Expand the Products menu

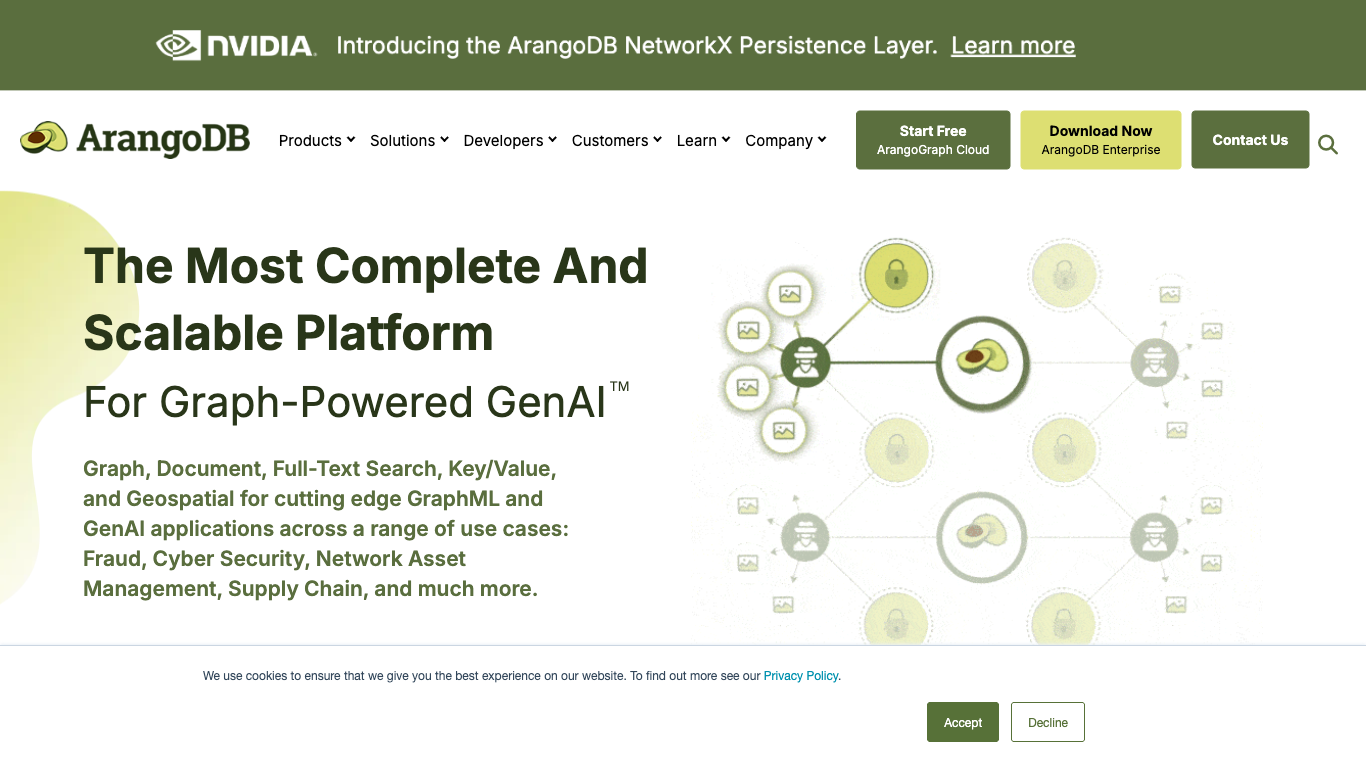(317, 141)
